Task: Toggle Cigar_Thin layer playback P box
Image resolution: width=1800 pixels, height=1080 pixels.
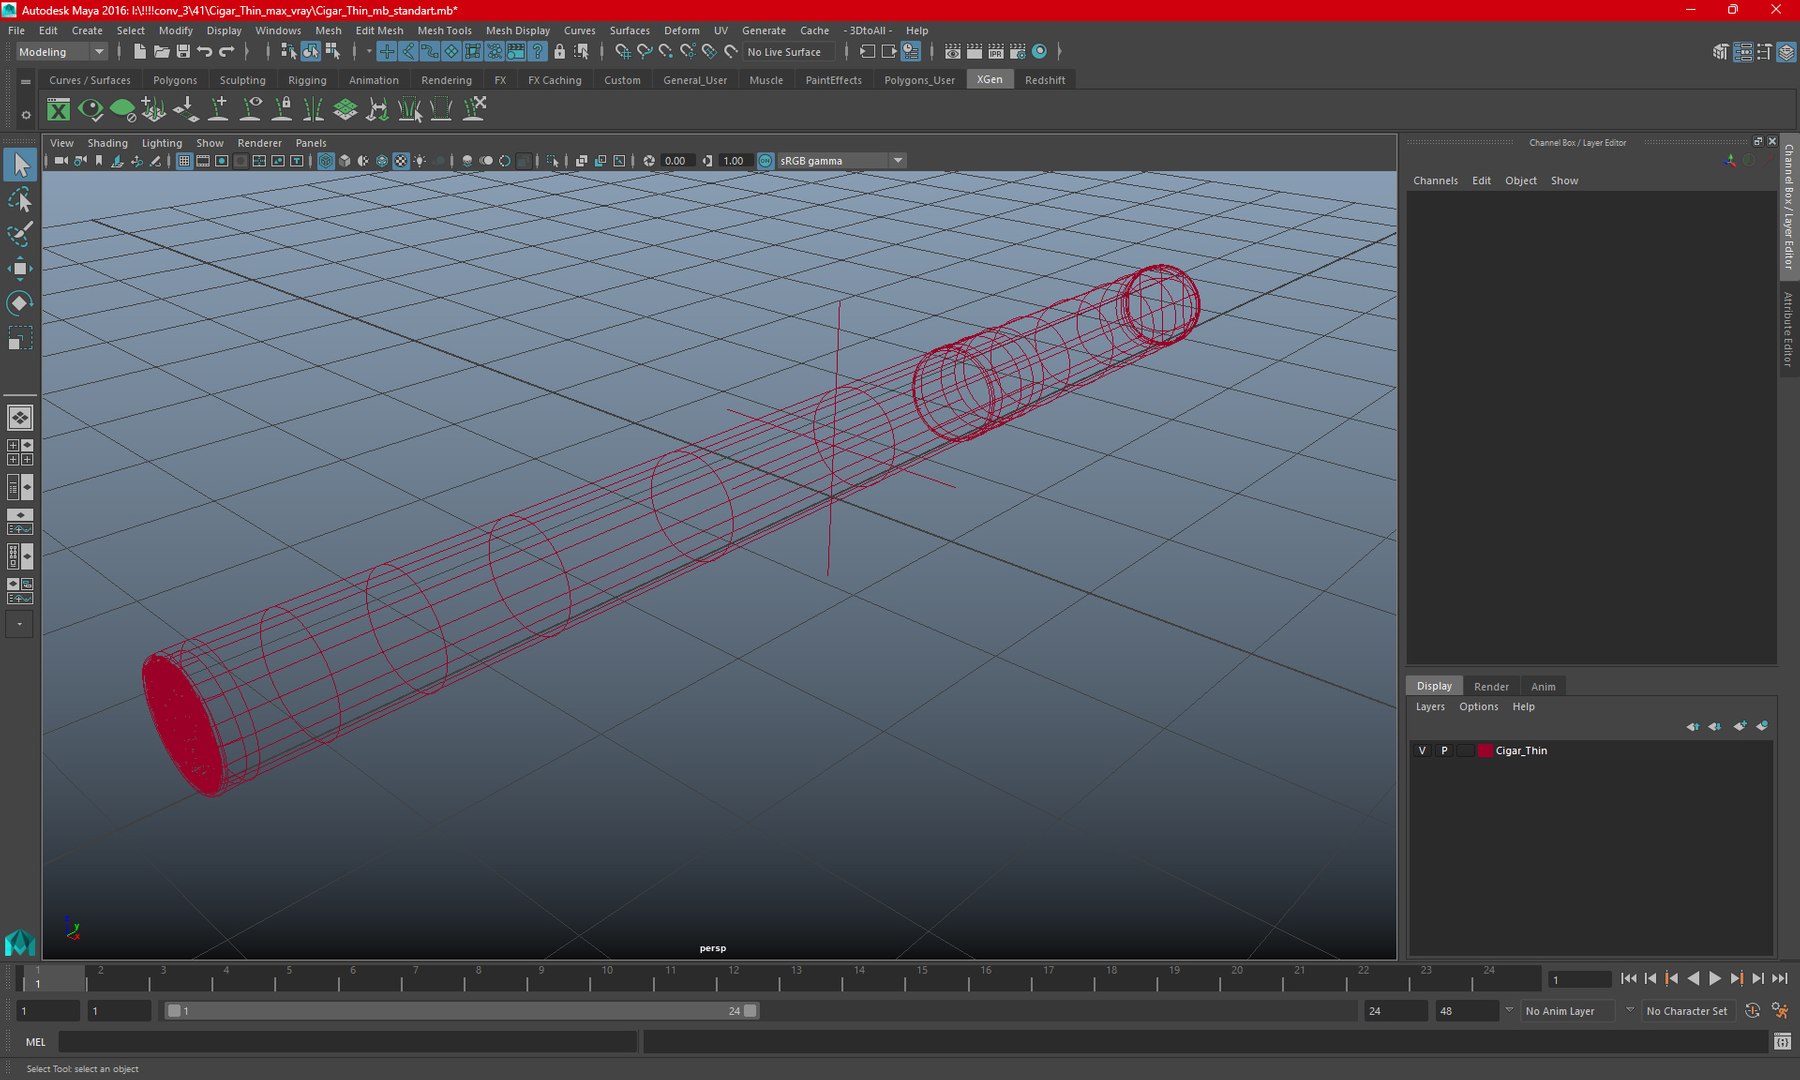Action: click(x=1444, y=750)
